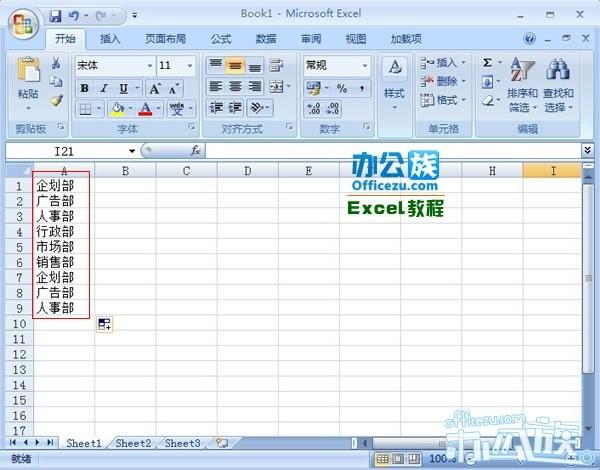Image resolution: width=600 pixels, height=470 pixels.
Task: Align cell text to the right
Action: tap(254, 87)
